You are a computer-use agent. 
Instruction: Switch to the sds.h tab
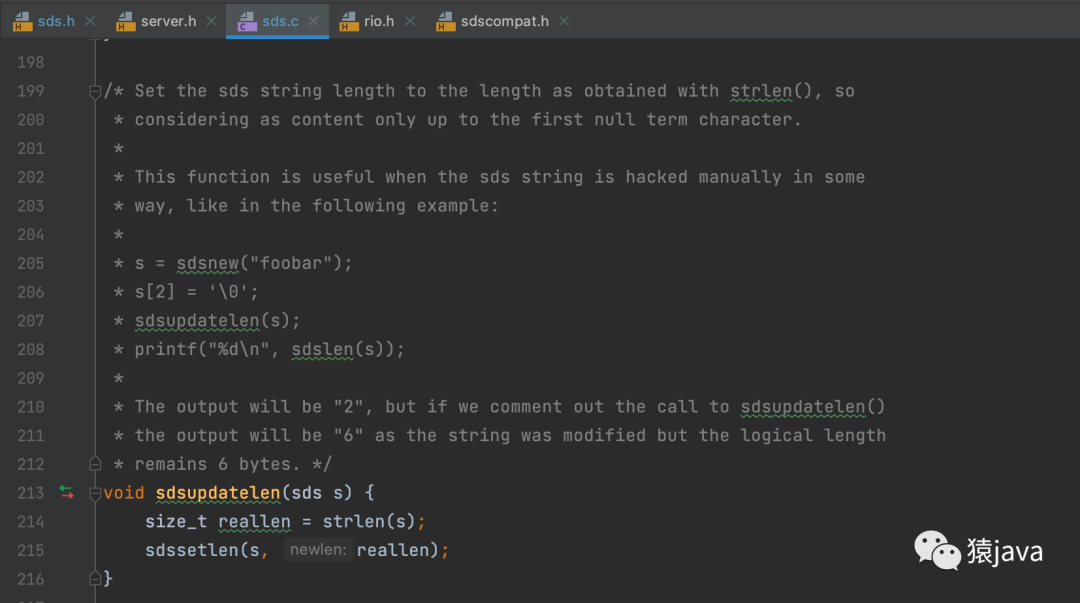click(x=56, y=21)
